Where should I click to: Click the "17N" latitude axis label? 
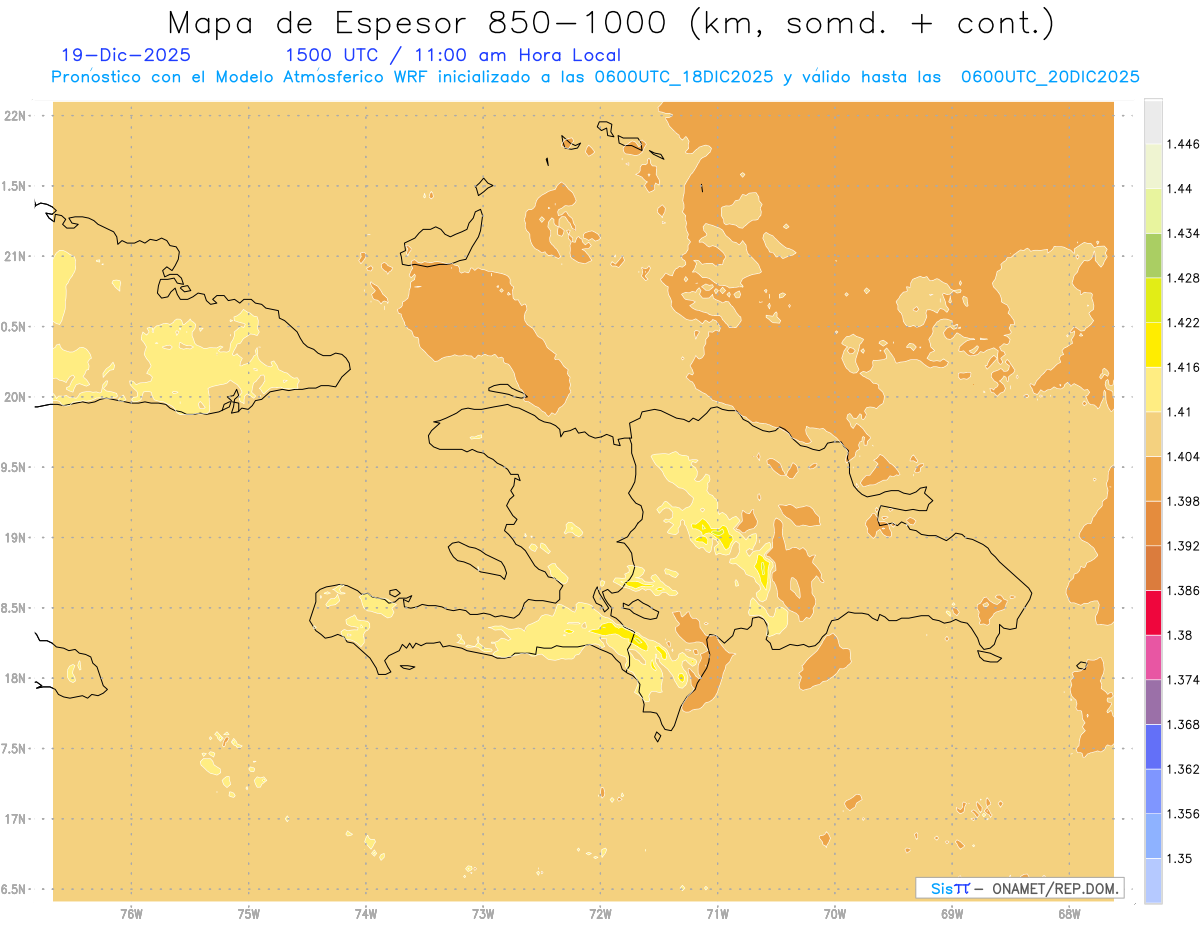(17, 819)
